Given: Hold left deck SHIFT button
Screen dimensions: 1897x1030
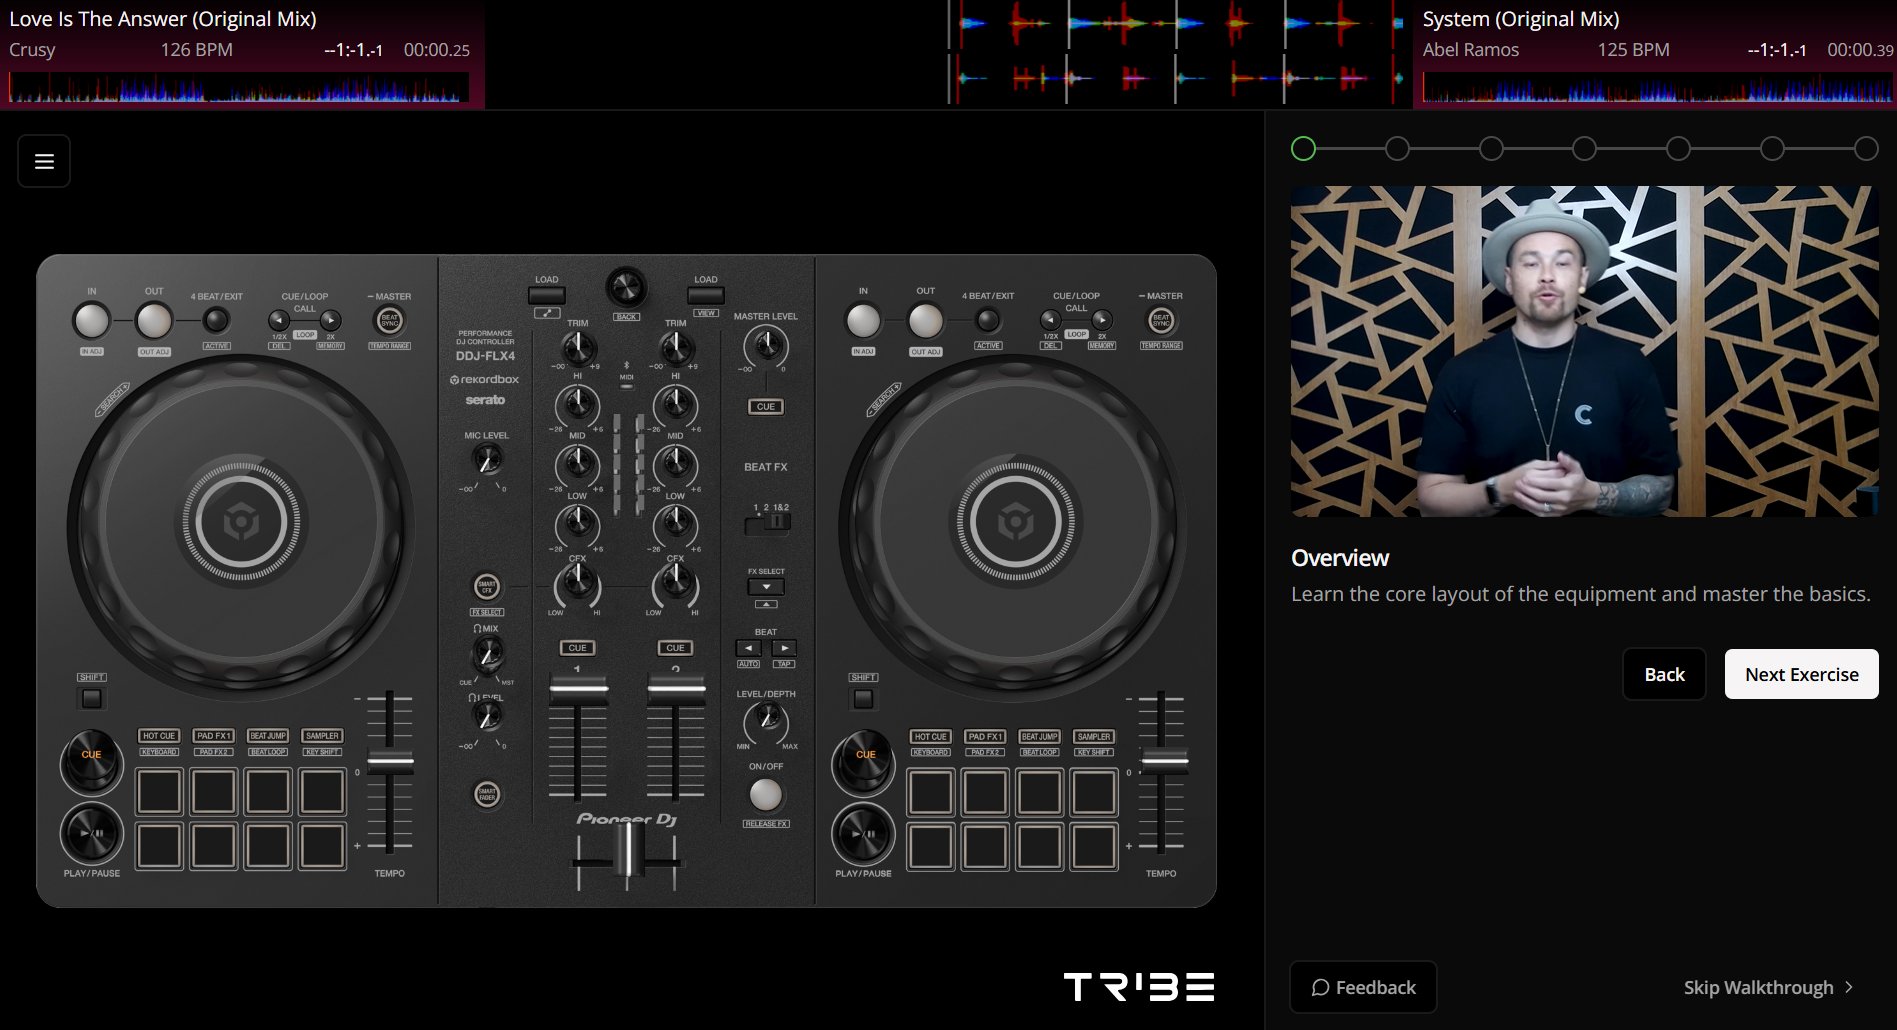Looking at the screenshot, I should 91,698.
